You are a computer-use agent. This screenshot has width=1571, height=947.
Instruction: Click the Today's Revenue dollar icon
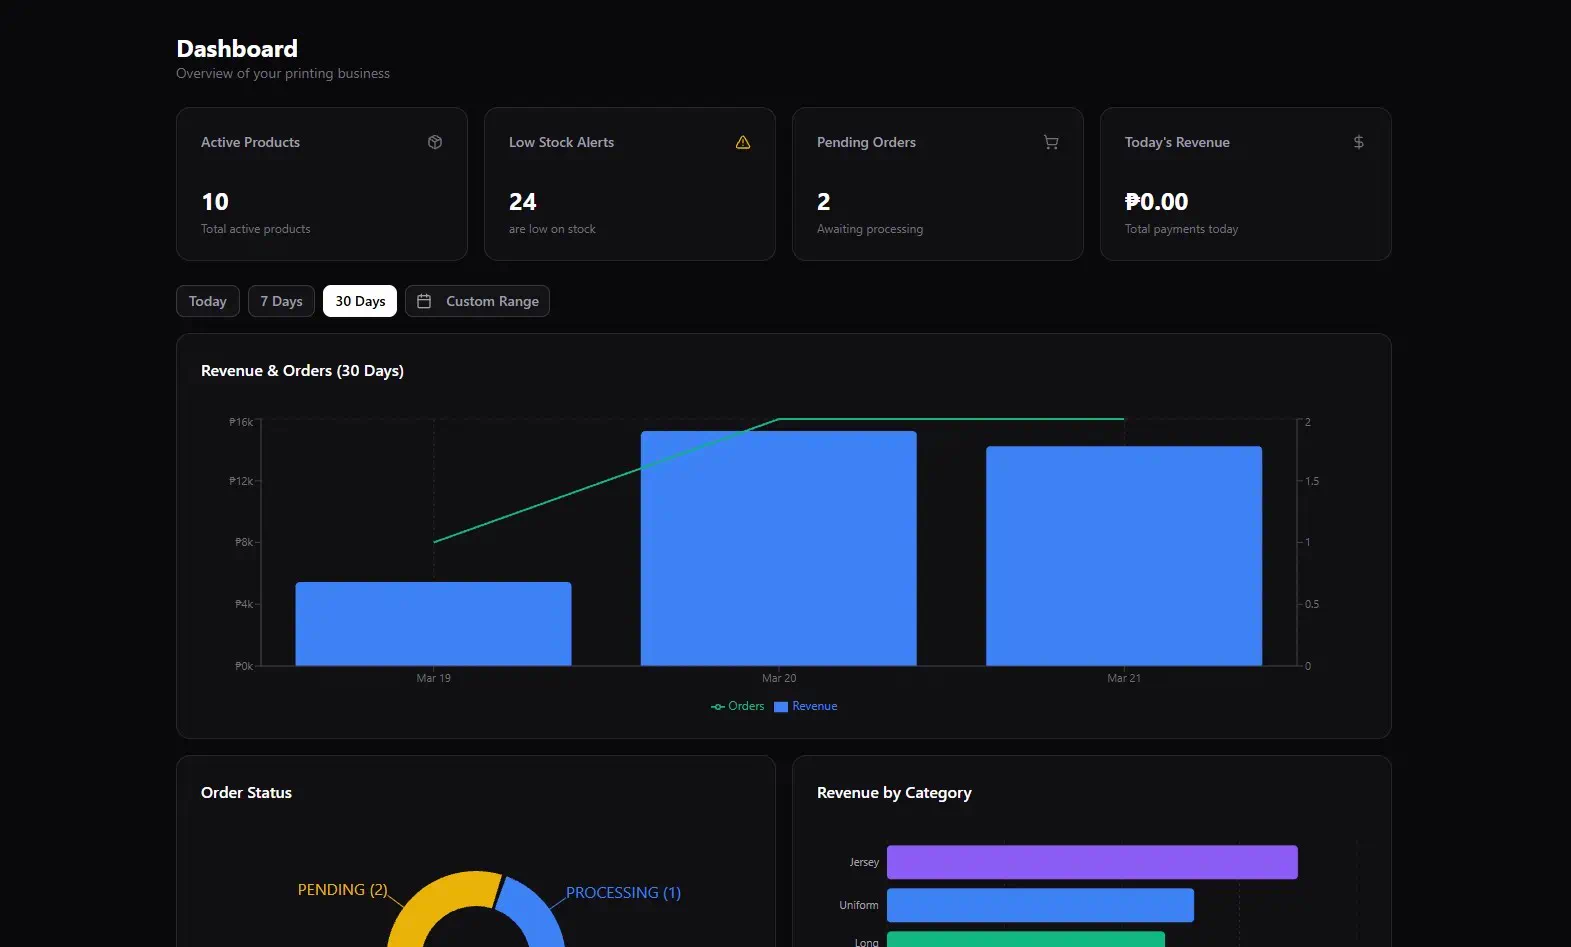1359,142
